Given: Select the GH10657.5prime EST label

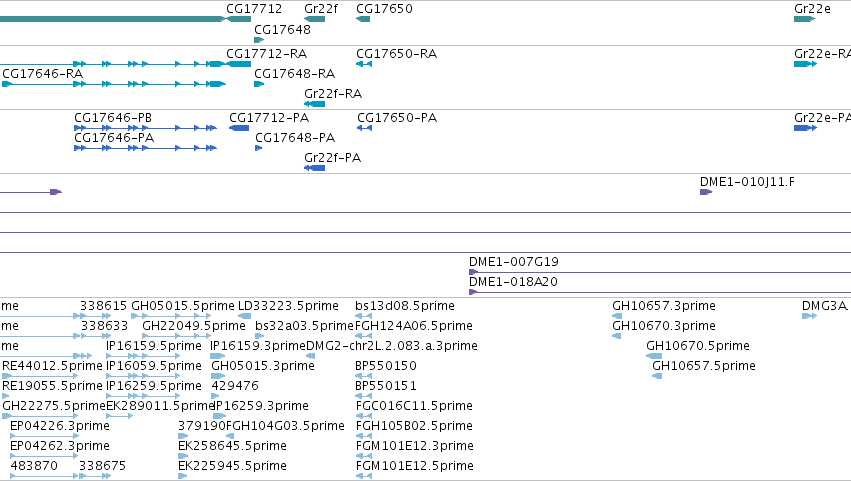Looking at the screenshot, I should [703, 366].
